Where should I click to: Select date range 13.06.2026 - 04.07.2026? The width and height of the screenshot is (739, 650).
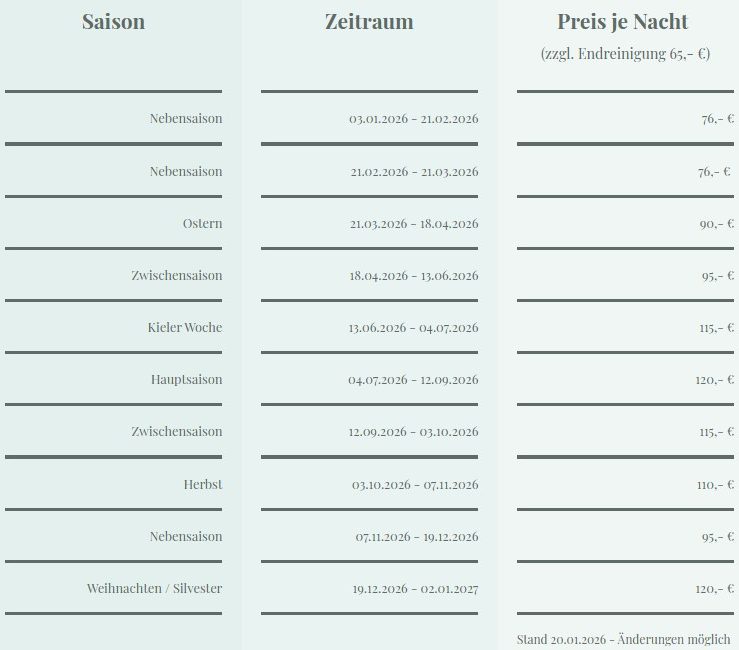click(x=413, y=328)
